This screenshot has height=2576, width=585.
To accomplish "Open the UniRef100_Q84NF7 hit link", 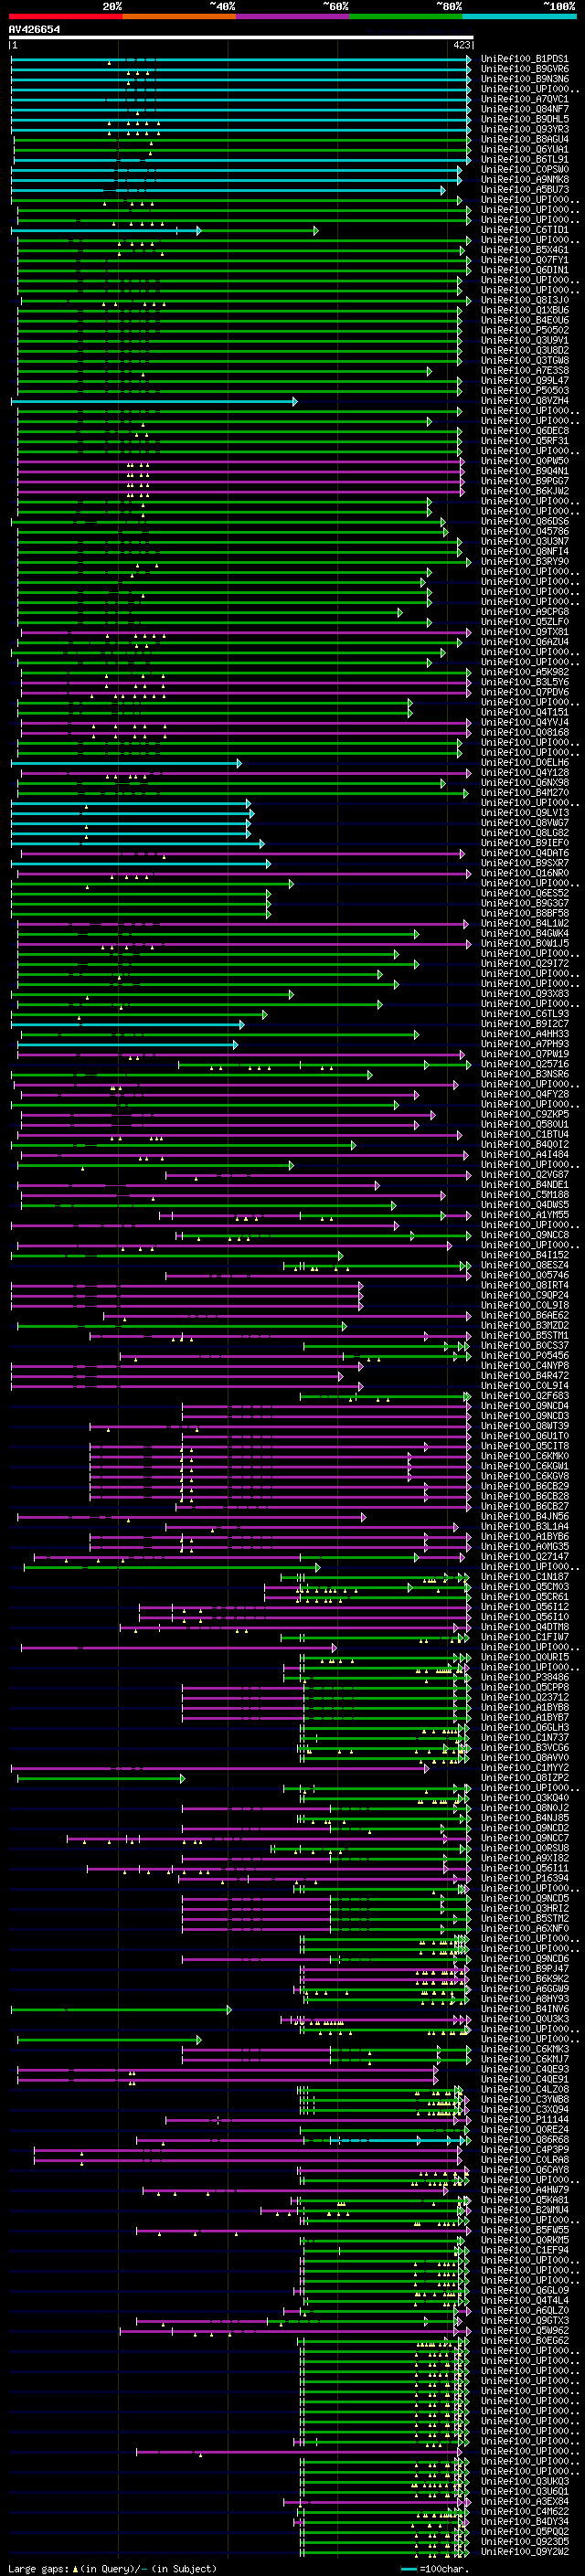I will 524,109.
